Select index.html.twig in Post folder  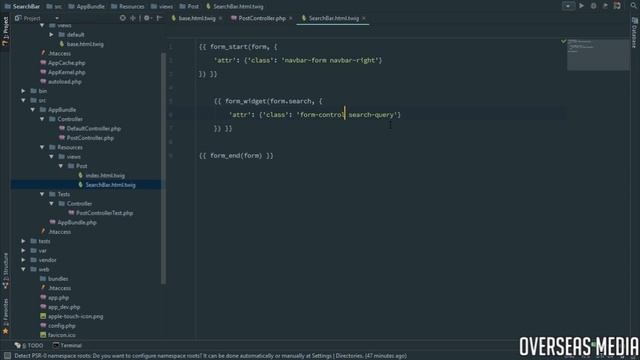[101, 176]
